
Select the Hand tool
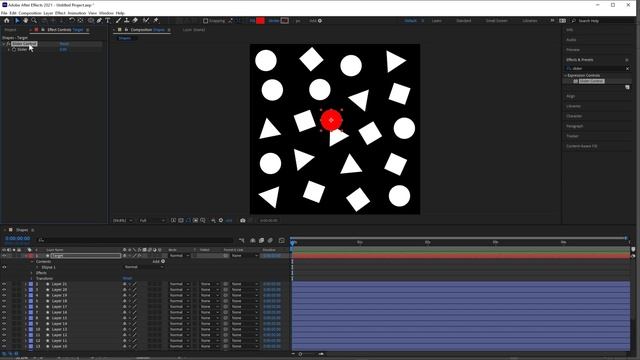(x=25, y=20)
